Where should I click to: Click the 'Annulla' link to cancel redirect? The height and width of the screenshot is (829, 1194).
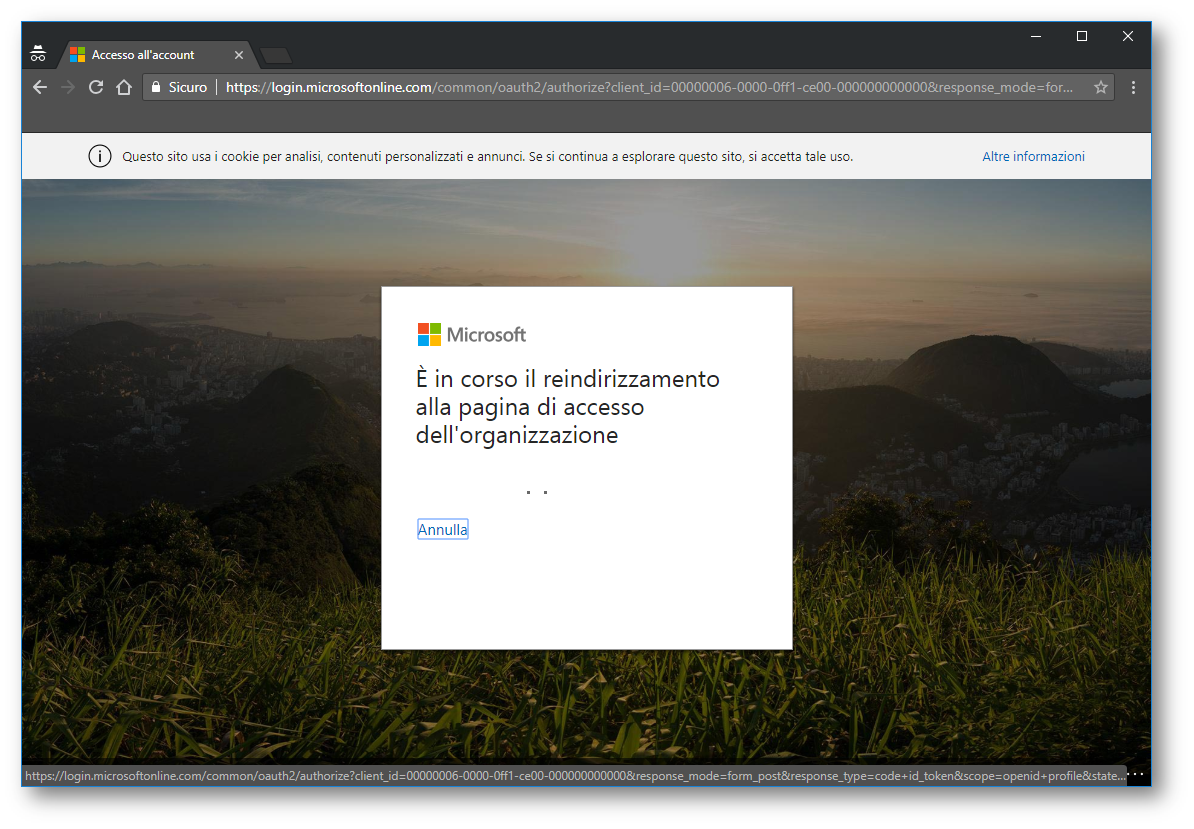coord(442,530)
